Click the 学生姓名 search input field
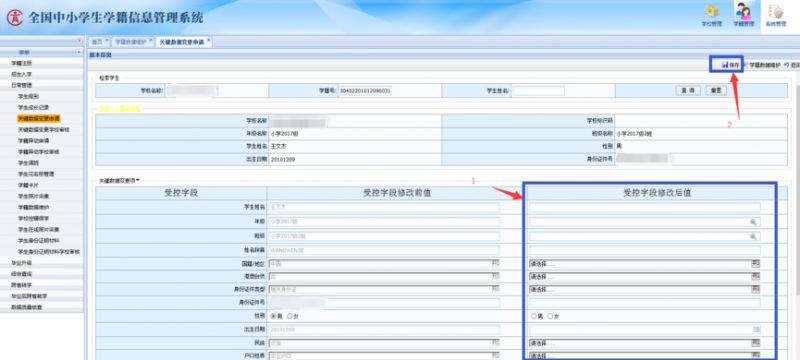This screenshot has height=360, width=800. click(538, 91)
